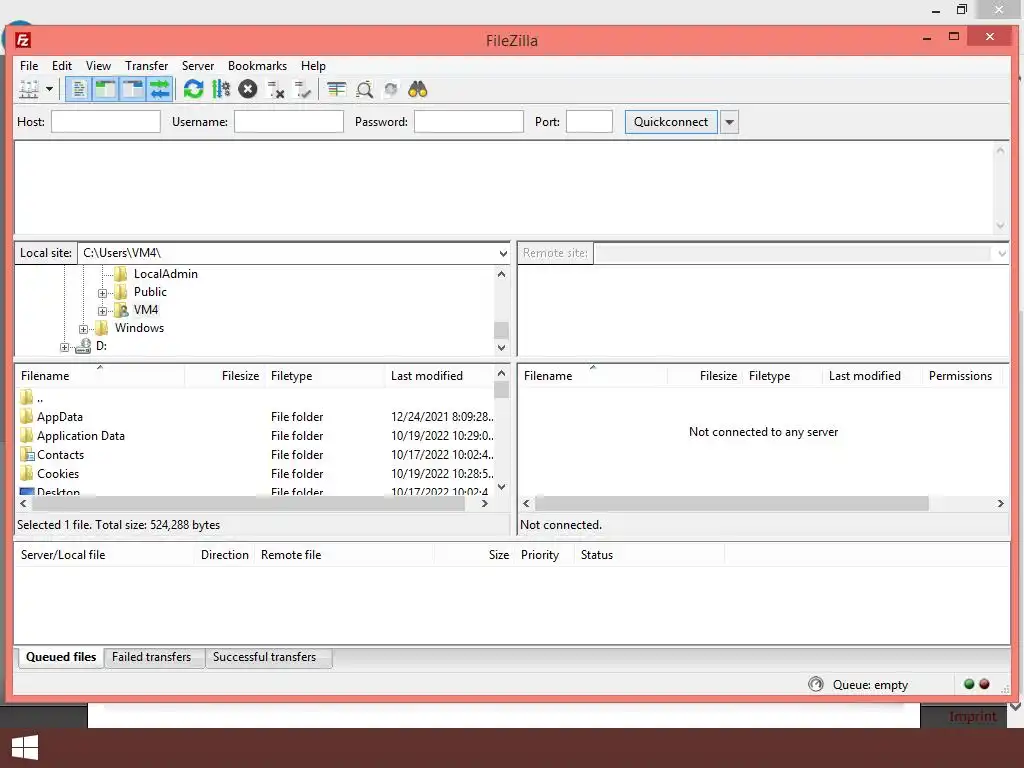1024x768 pixels.
Task: Toggle processing of transfer queue
Action: (221, 89)
